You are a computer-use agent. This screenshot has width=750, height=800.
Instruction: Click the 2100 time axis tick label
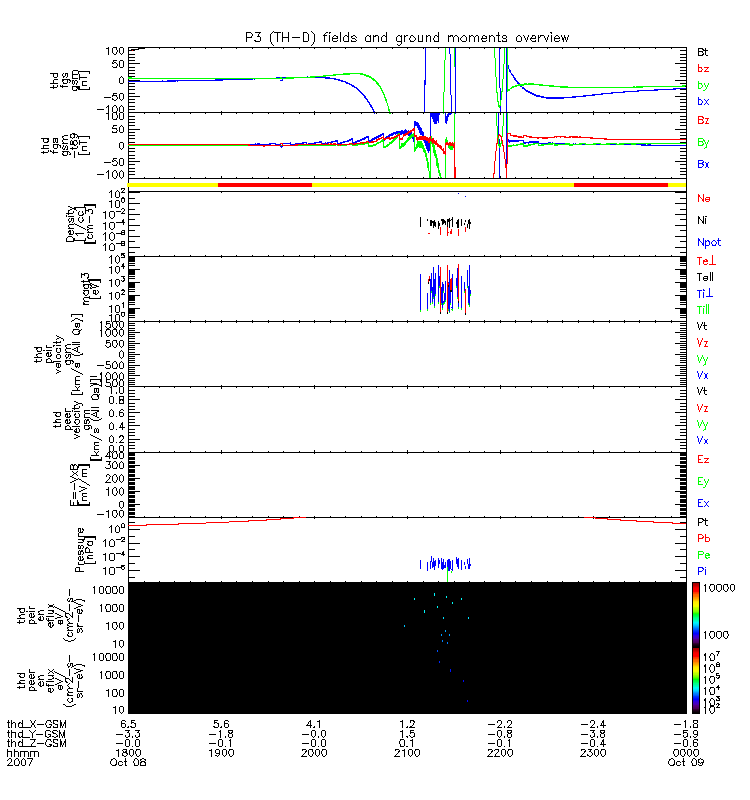(407, 753)
